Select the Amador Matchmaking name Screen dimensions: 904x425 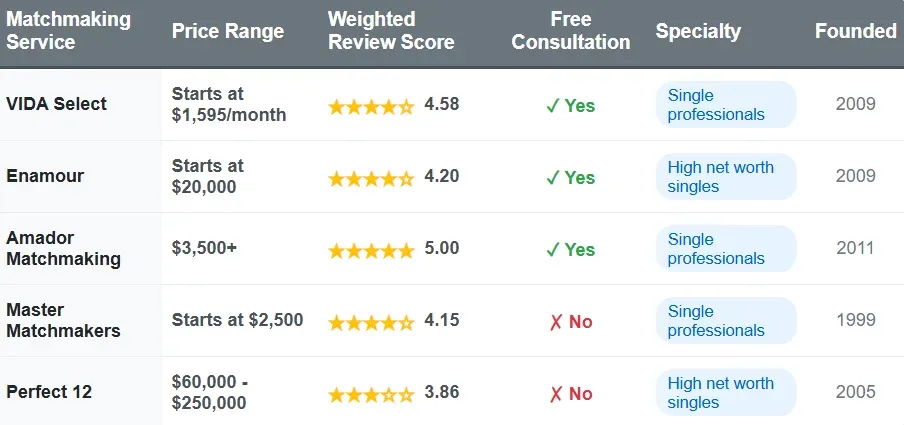(x=63, y=249)
